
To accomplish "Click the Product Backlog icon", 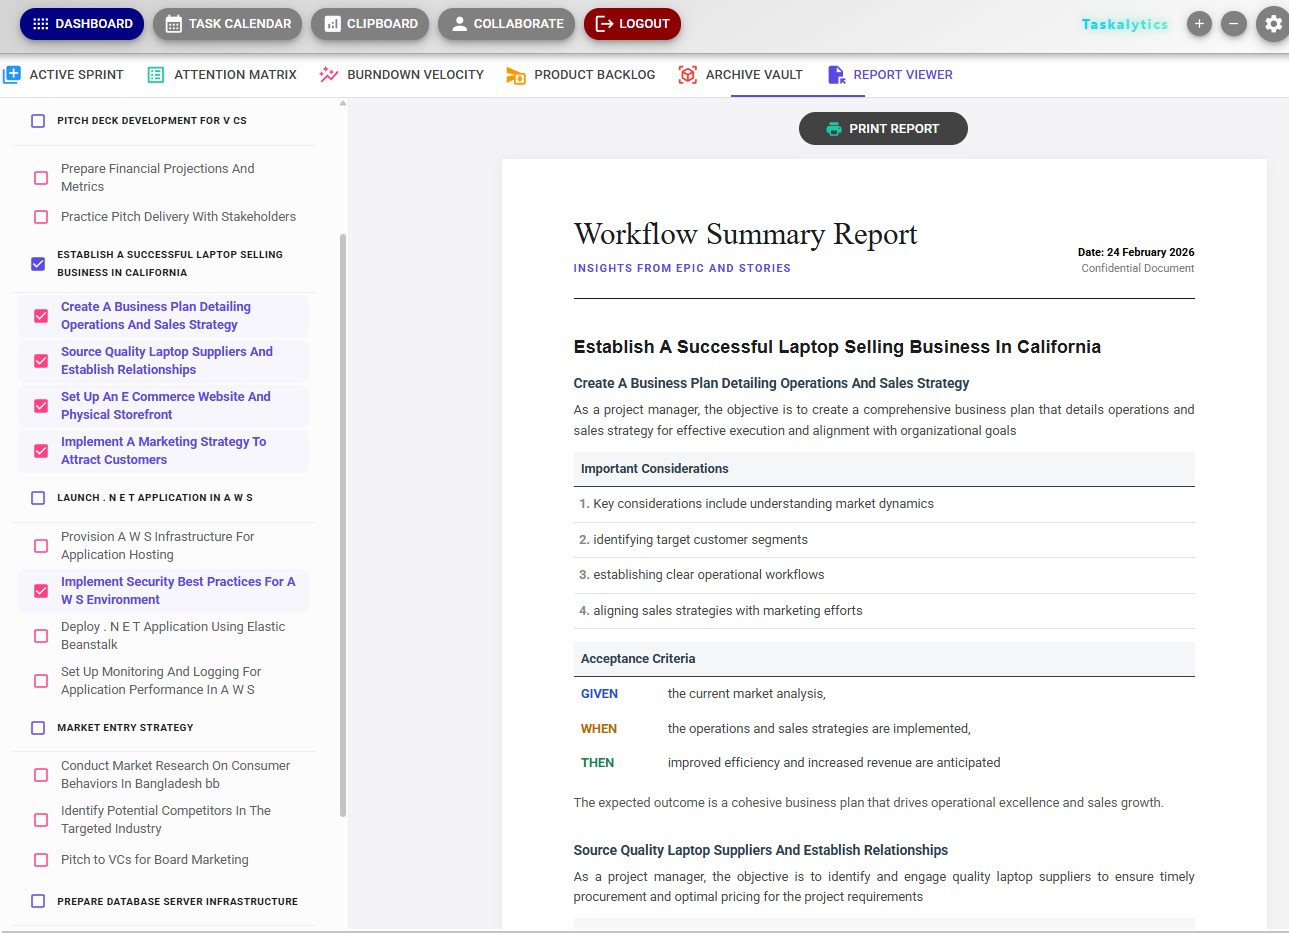I will point(516,75).
